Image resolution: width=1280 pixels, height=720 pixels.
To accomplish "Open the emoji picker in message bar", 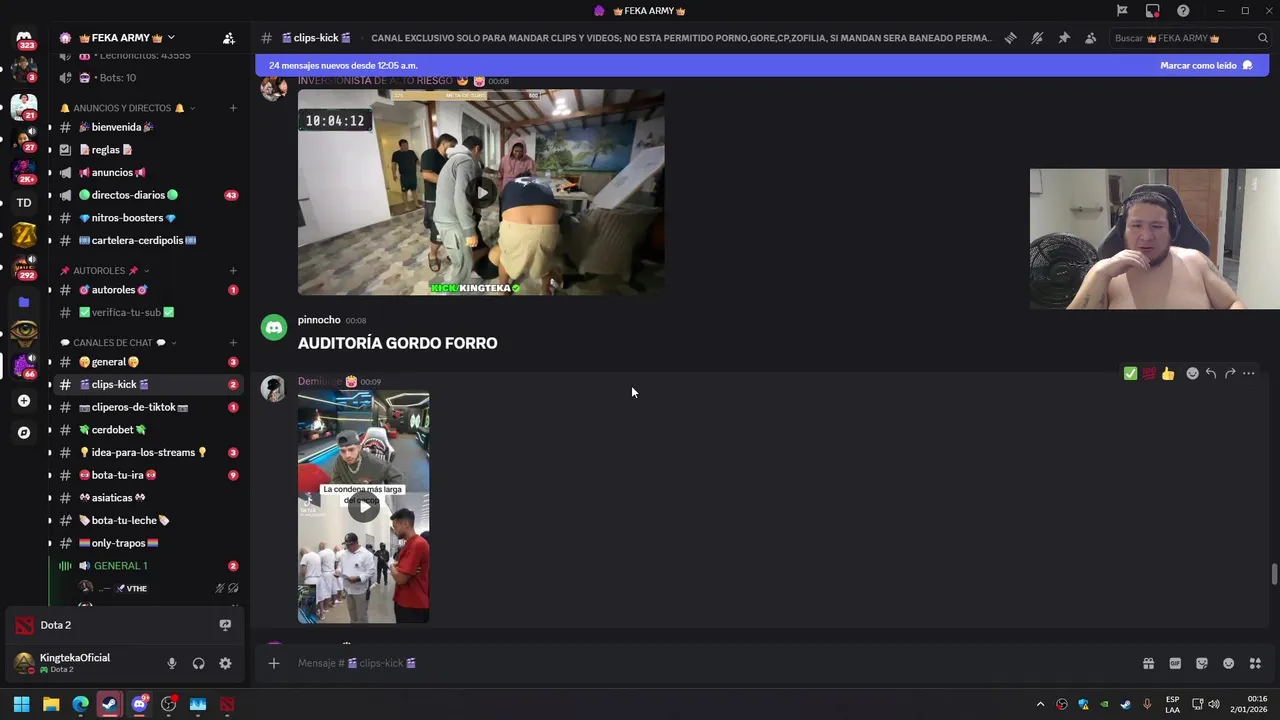I will tap(1229, 663).
